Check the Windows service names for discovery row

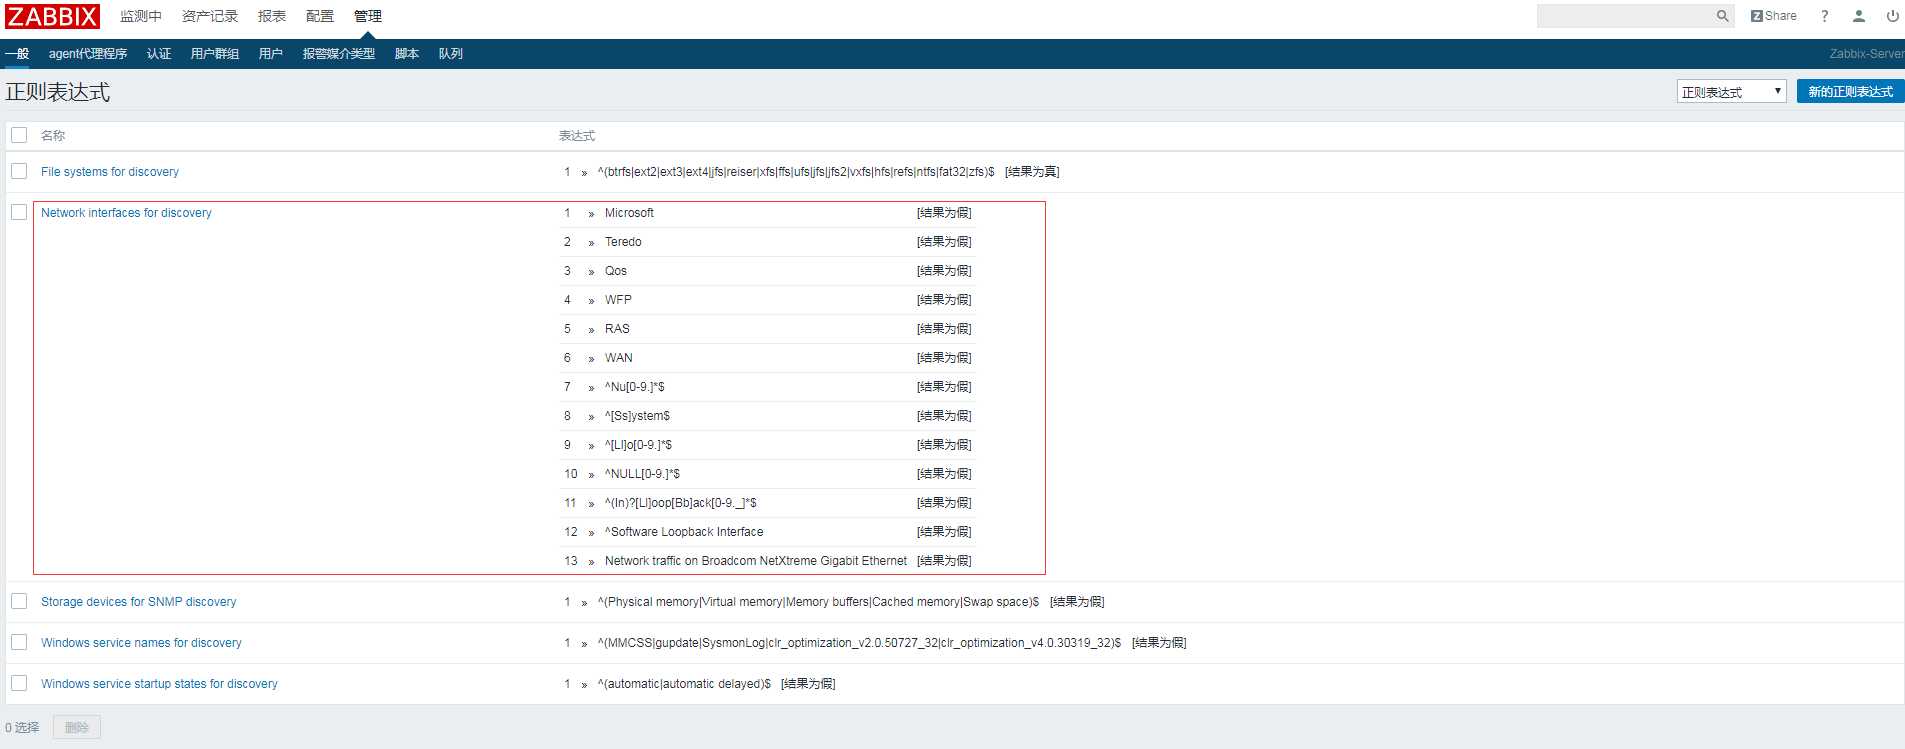pos(19,642)
